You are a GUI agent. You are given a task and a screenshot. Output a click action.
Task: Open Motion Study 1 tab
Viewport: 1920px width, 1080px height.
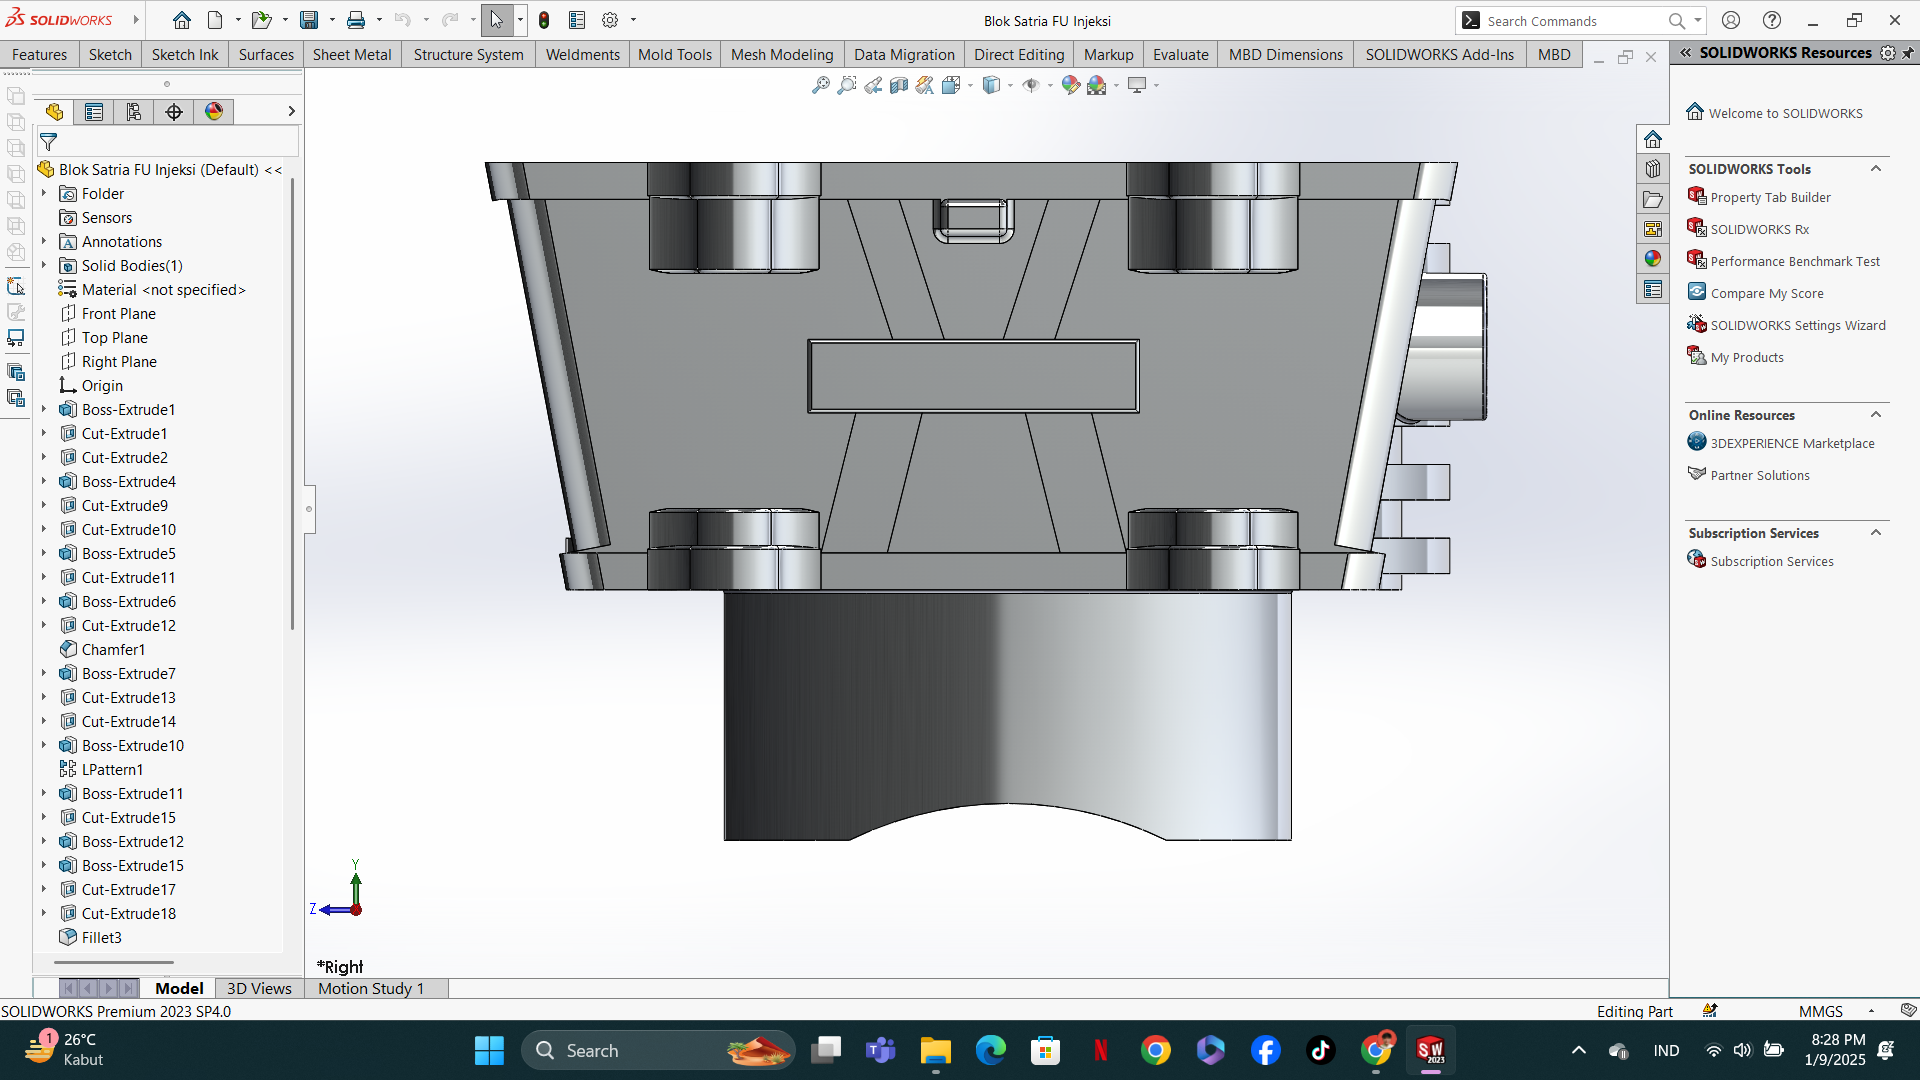point(371,988)
